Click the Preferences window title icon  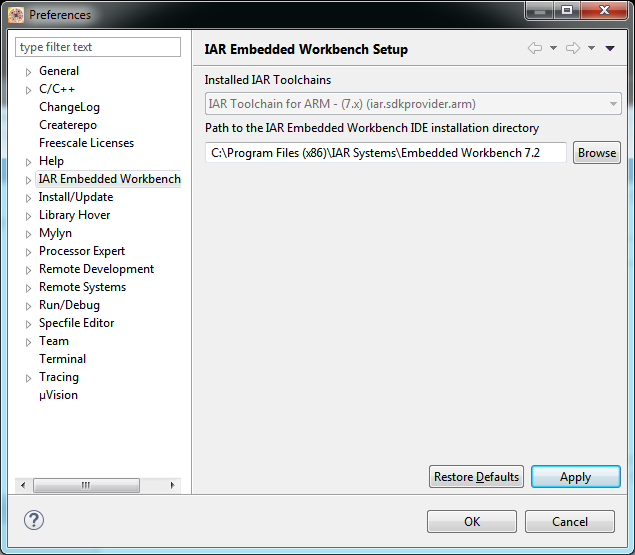coord(16,15)
